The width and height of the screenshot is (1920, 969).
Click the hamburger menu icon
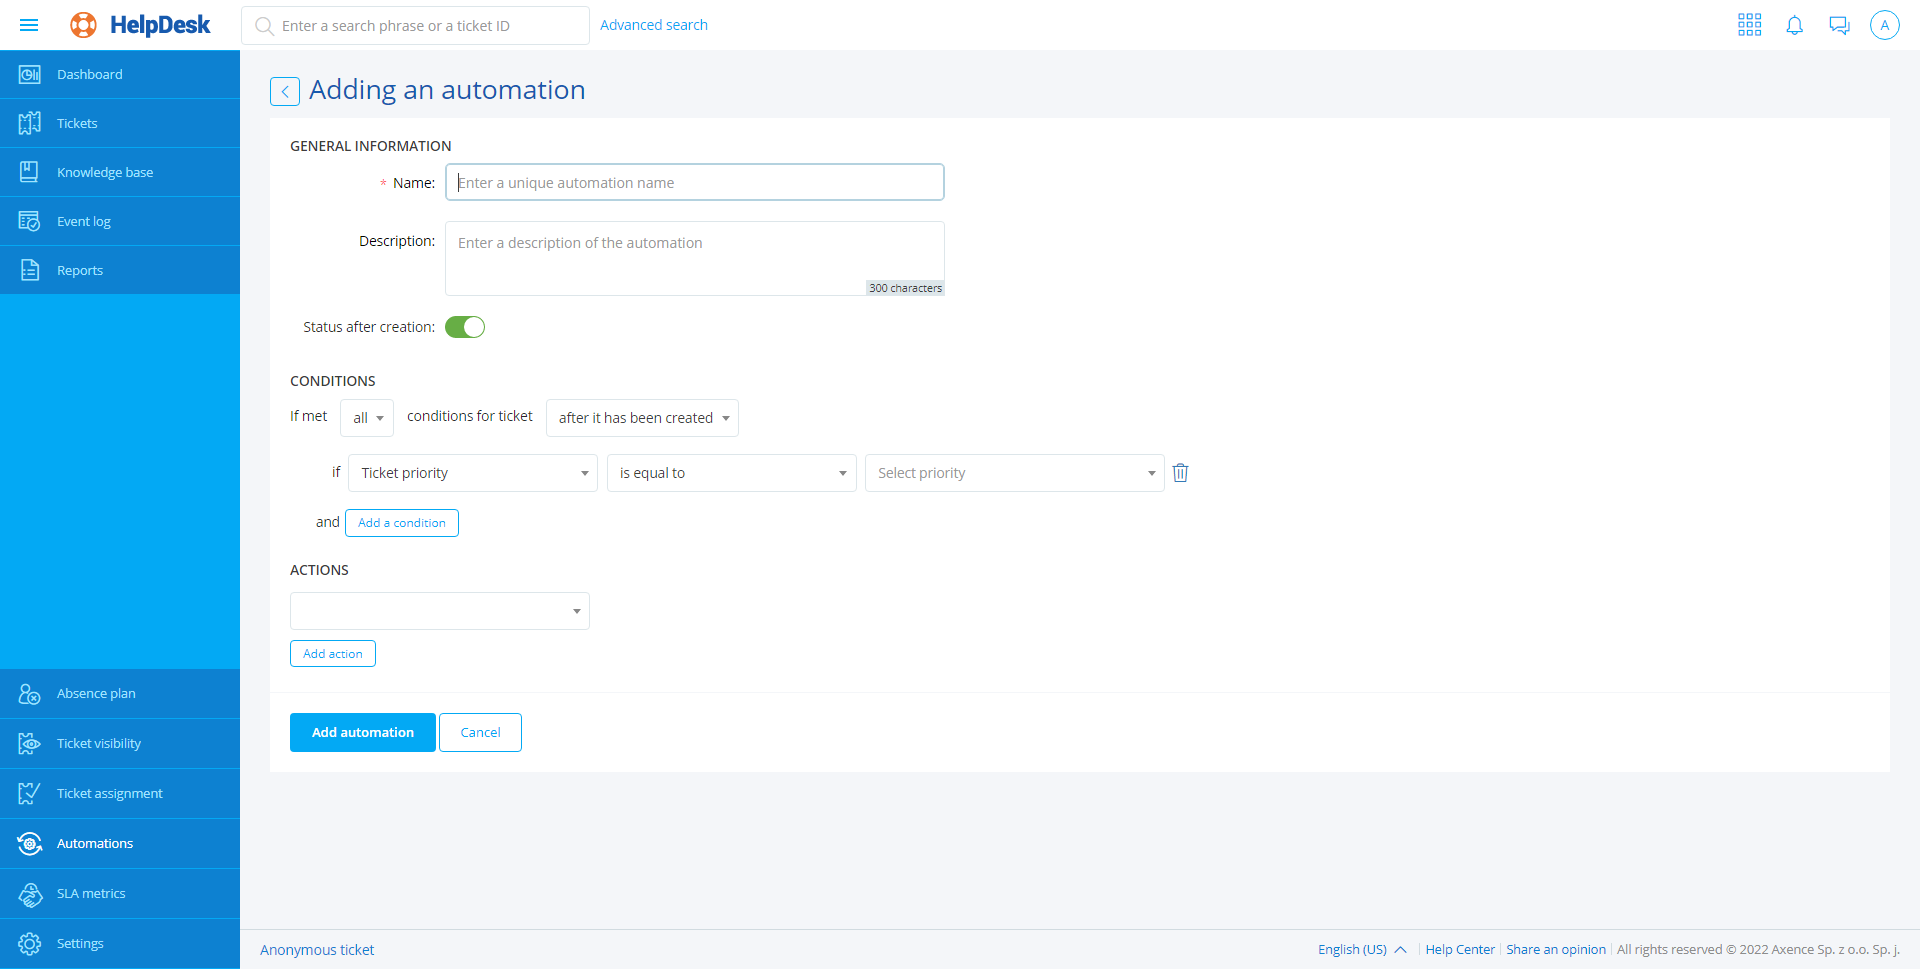point(29,25)
